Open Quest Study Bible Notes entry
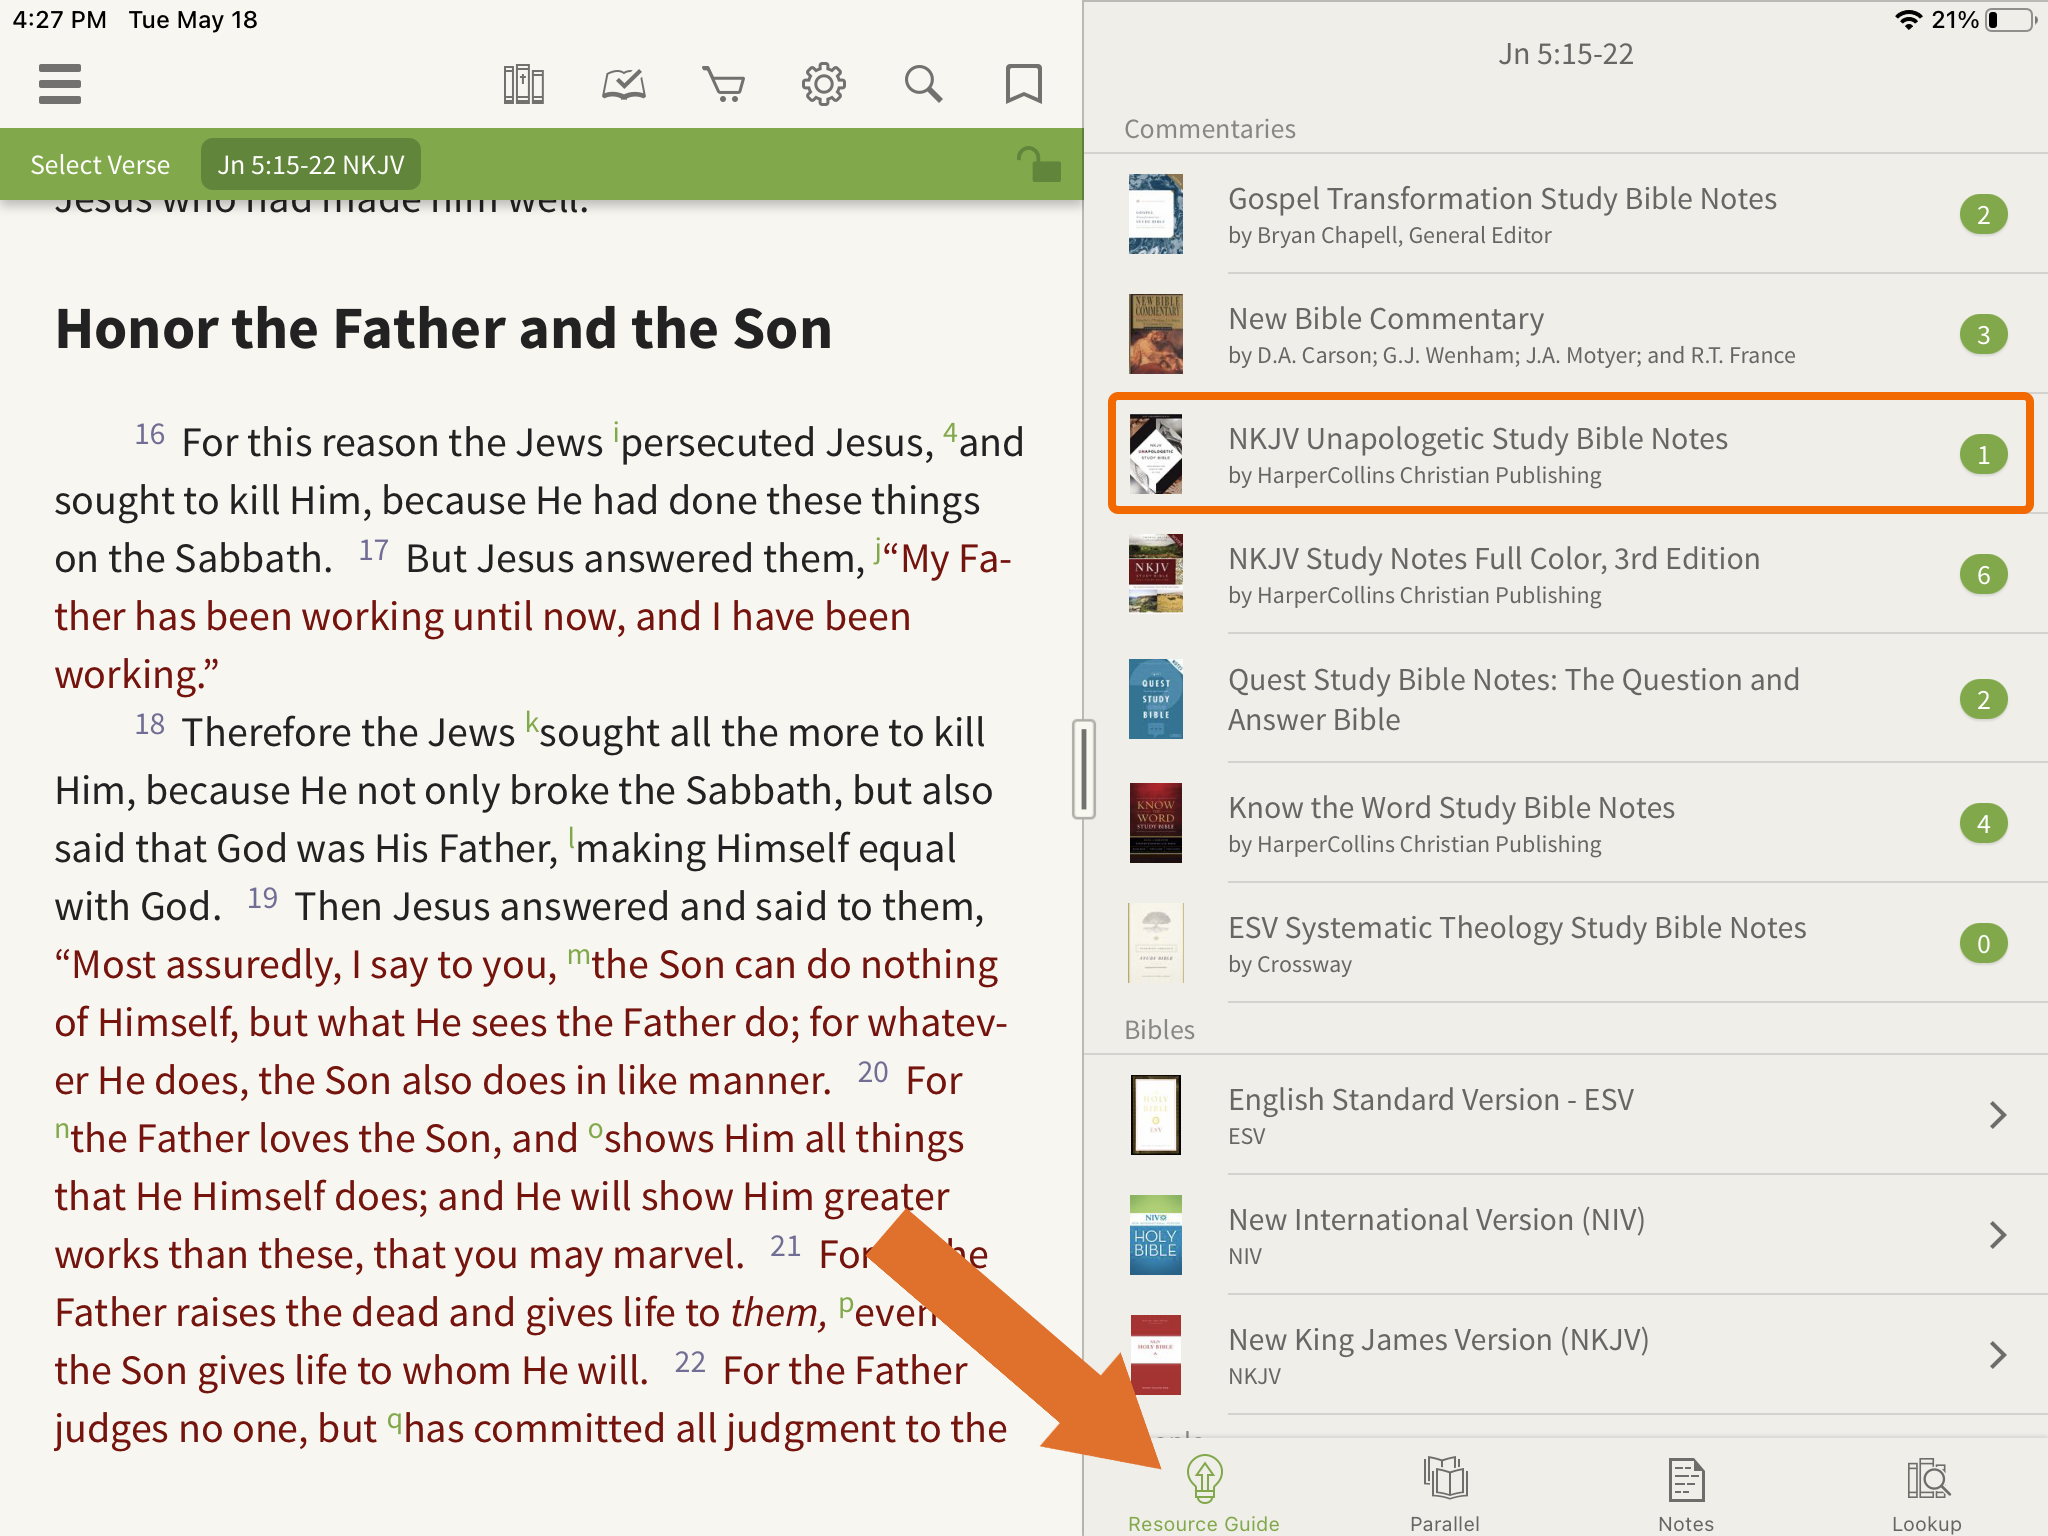This screenshot has height=1536, width=2048. 1566,699
